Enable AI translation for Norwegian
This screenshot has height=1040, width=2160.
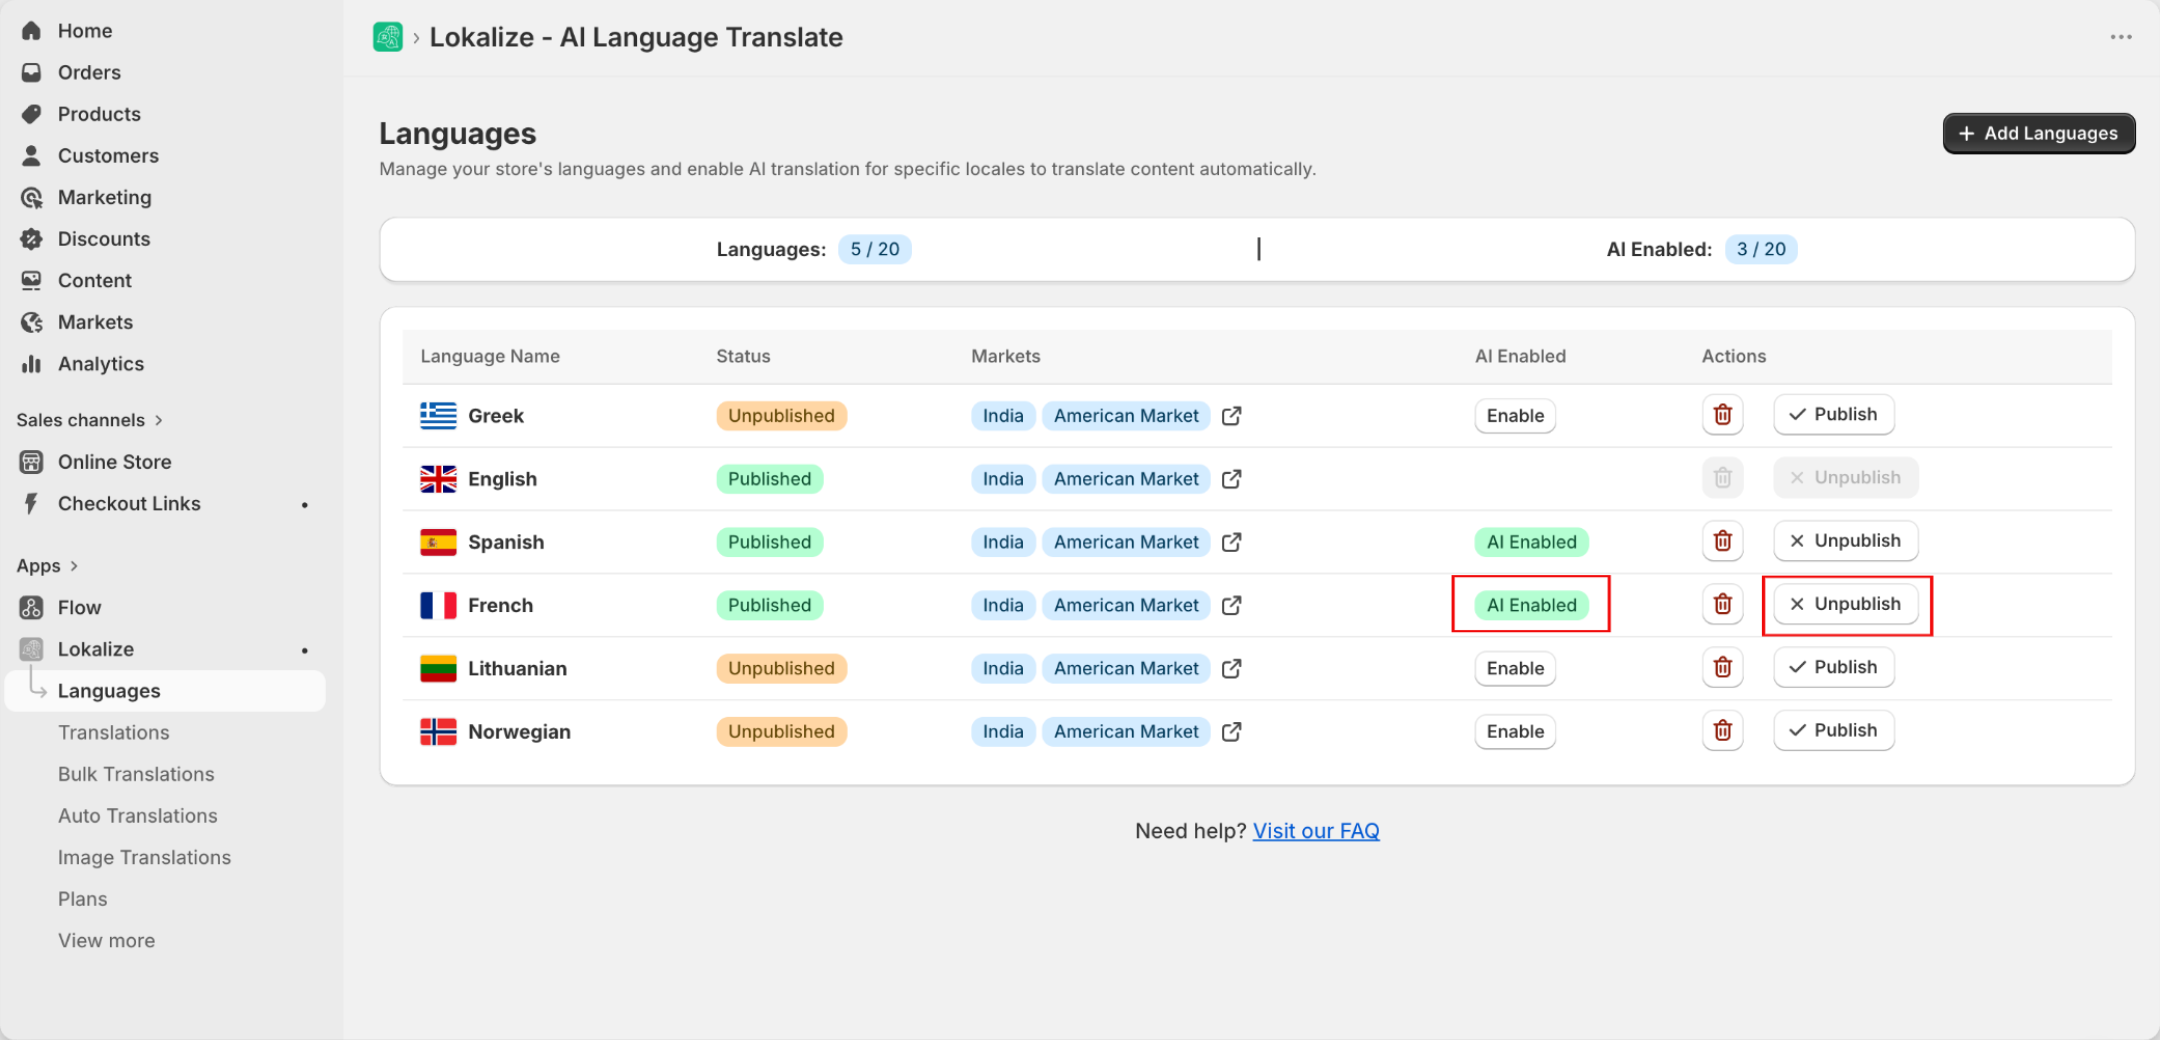[1515, 732]
